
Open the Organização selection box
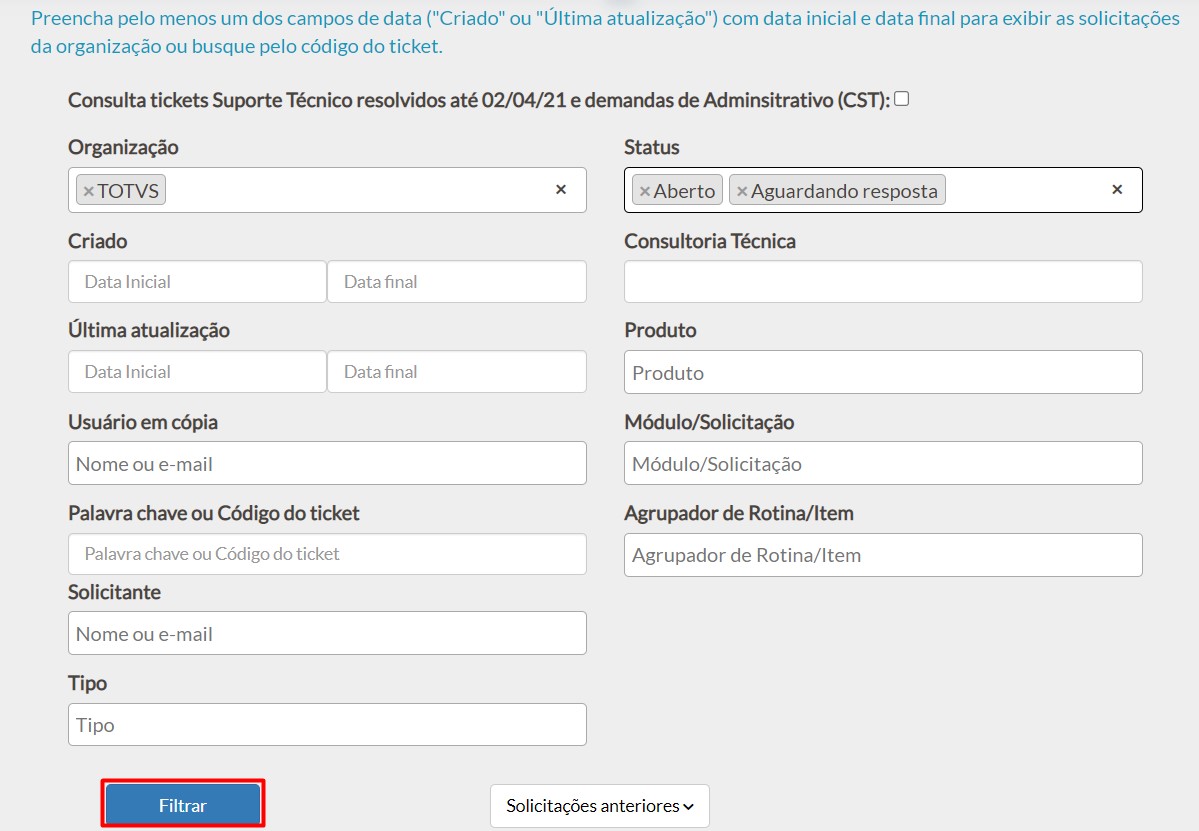327,190
